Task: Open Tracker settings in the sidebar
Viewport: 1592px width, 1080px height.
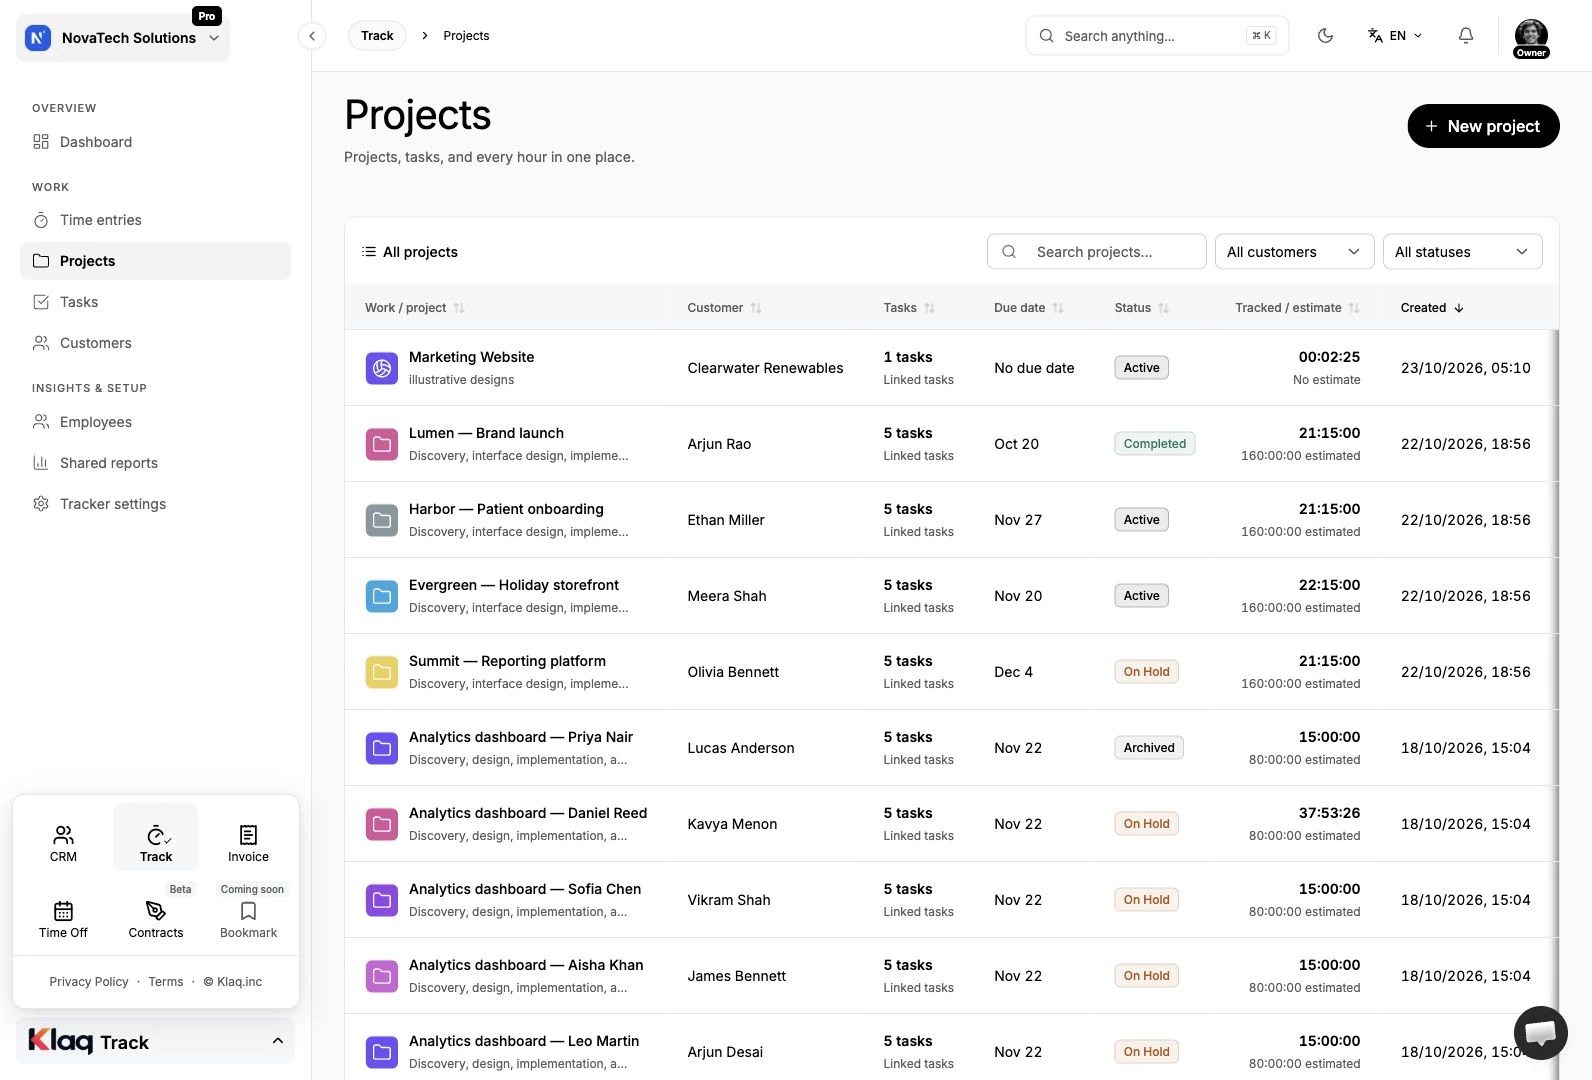Action: click(155, 504)
